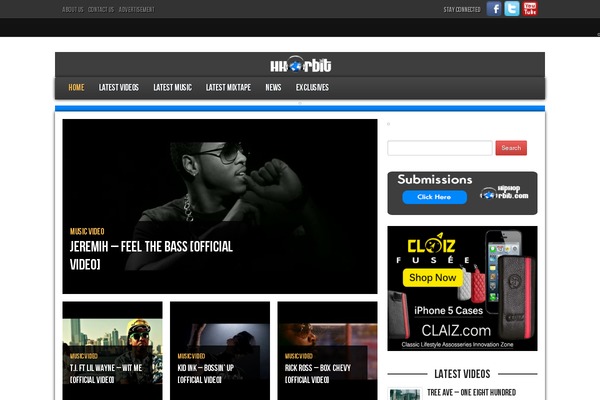Open the Exclusives menu item
Viewport: 600px width, 400px height.
[312, 88]
